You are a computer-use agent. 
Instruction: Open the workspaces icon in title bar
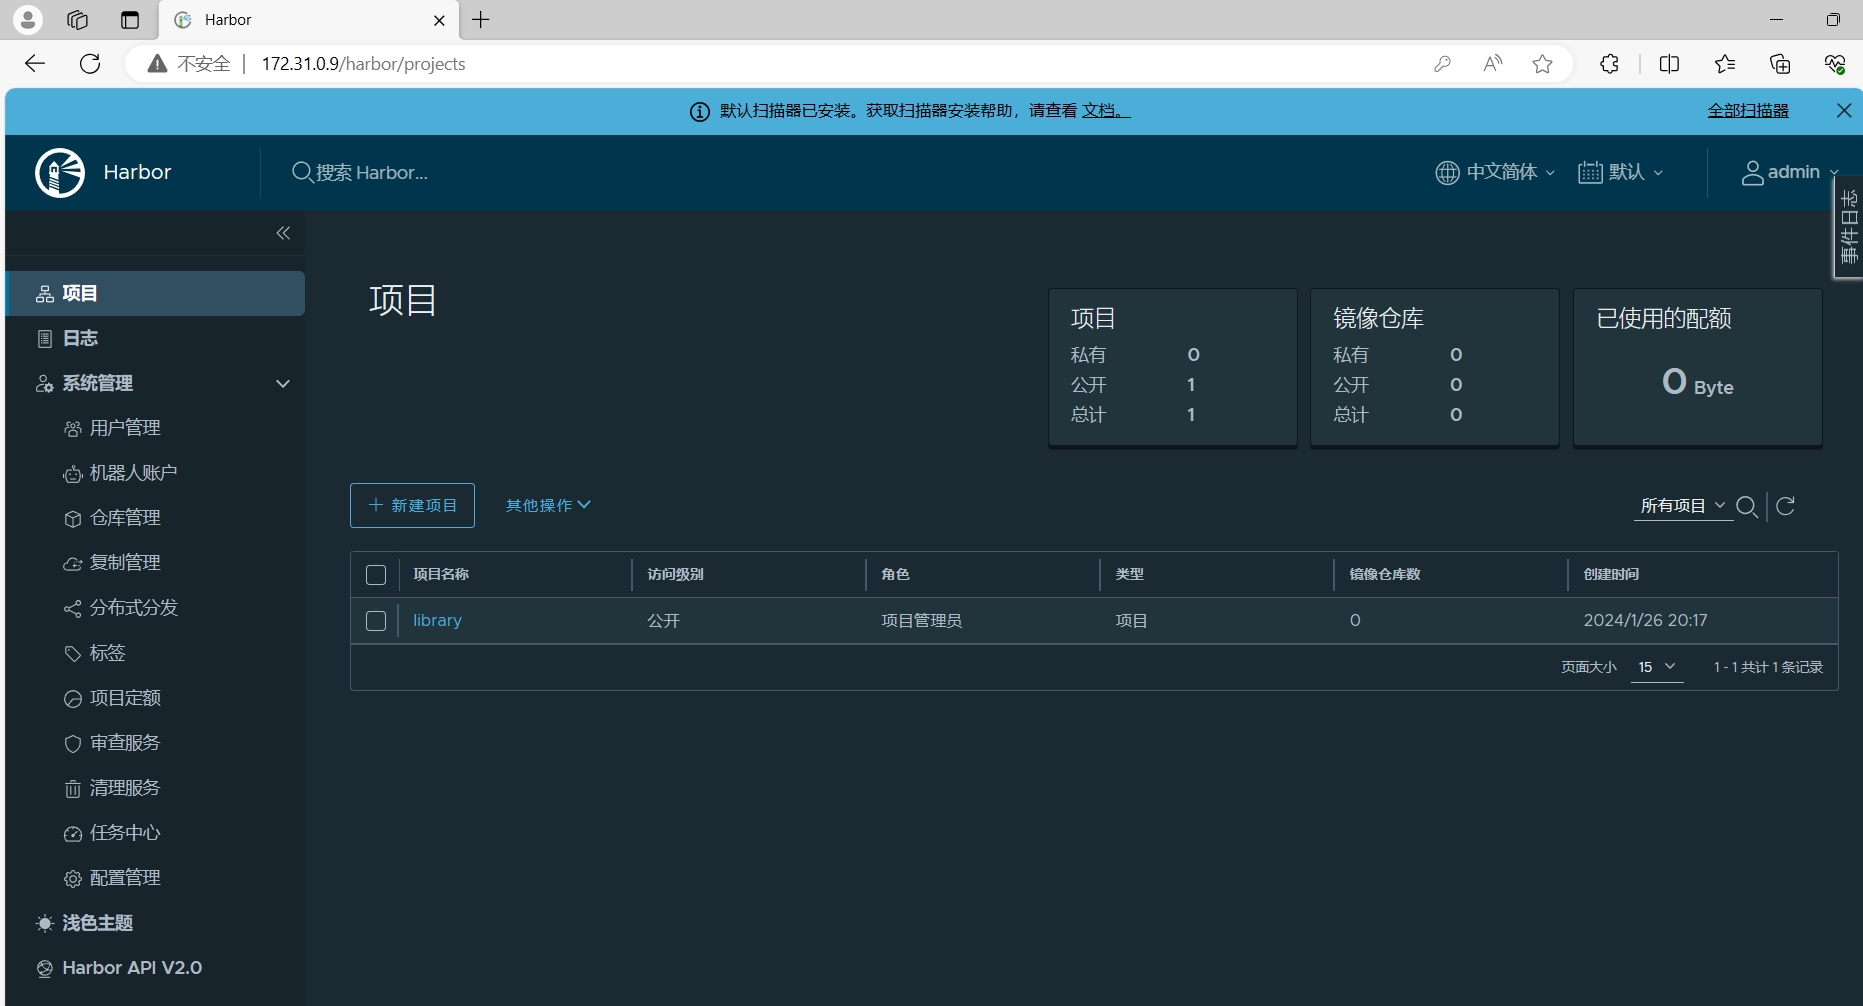click(77, 20)
